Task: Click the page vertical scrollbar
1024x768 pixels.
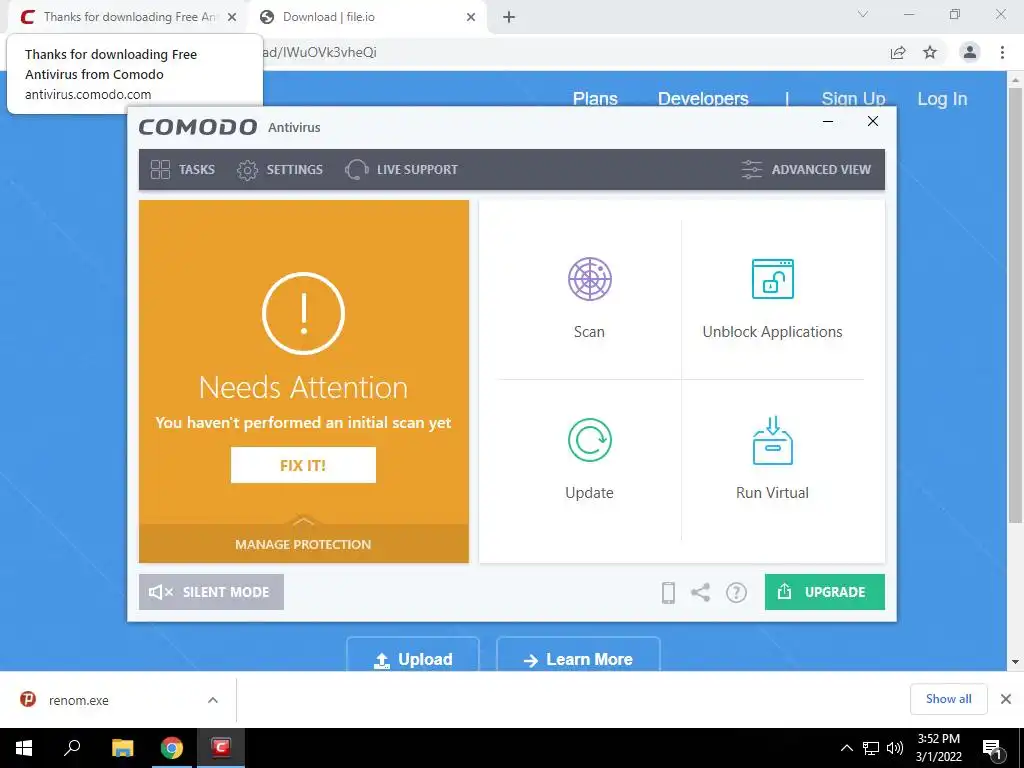Action: (x=1015, y=304)
